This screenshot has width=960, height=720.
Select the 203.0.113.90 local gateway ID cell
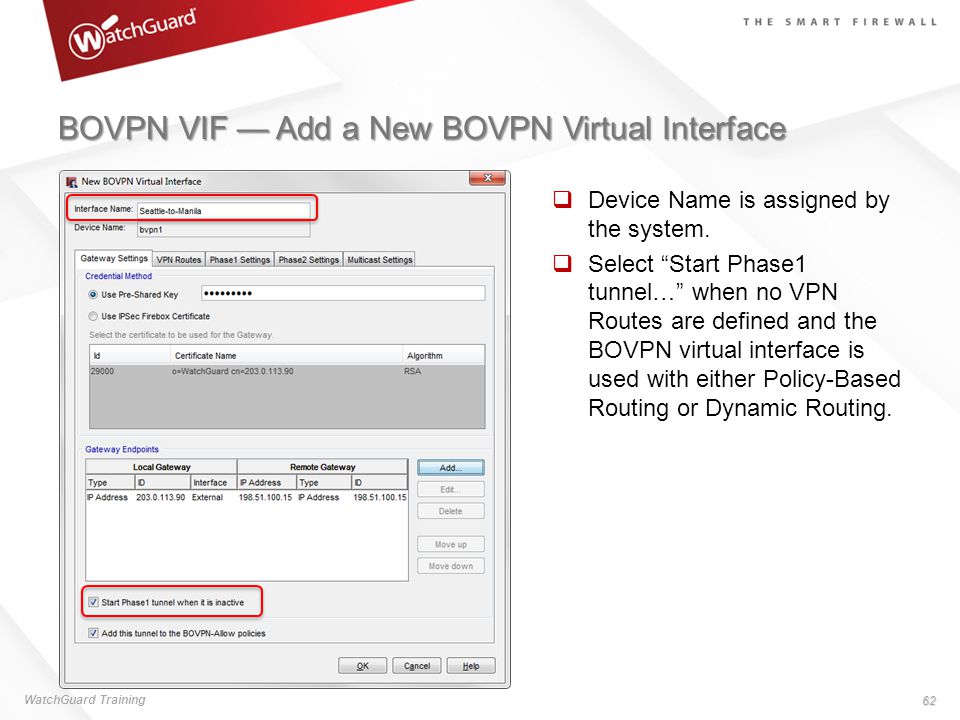[160, 497]
